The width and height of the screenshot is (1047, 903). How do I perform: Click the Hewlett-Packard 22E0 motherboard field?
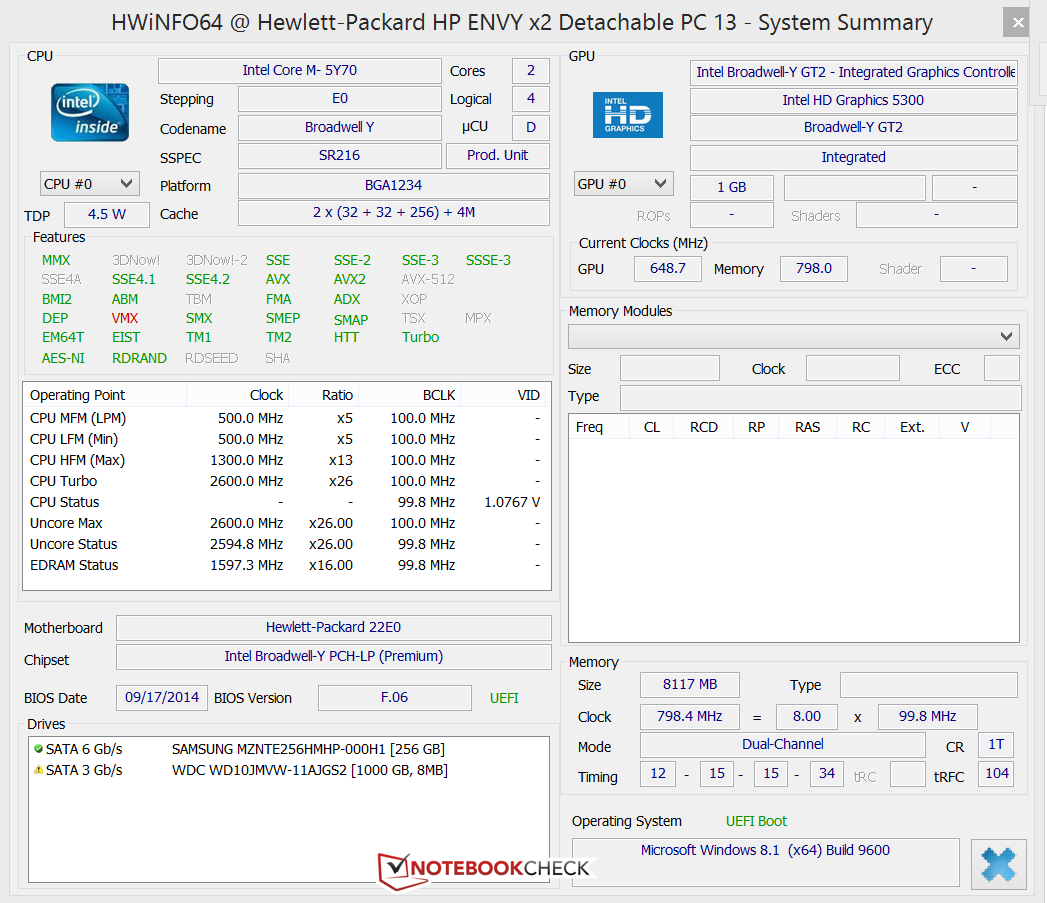[x=333, y=627]
